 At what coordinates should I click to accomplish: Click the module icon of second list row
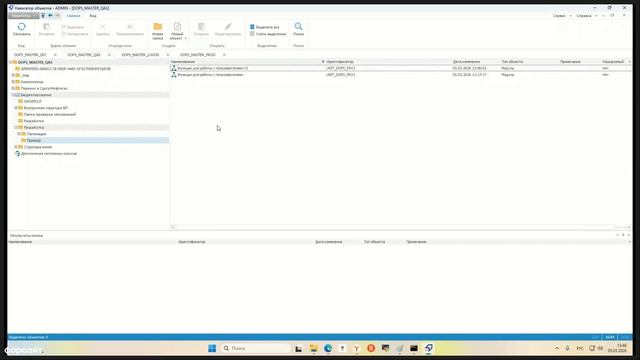point(174,75)
